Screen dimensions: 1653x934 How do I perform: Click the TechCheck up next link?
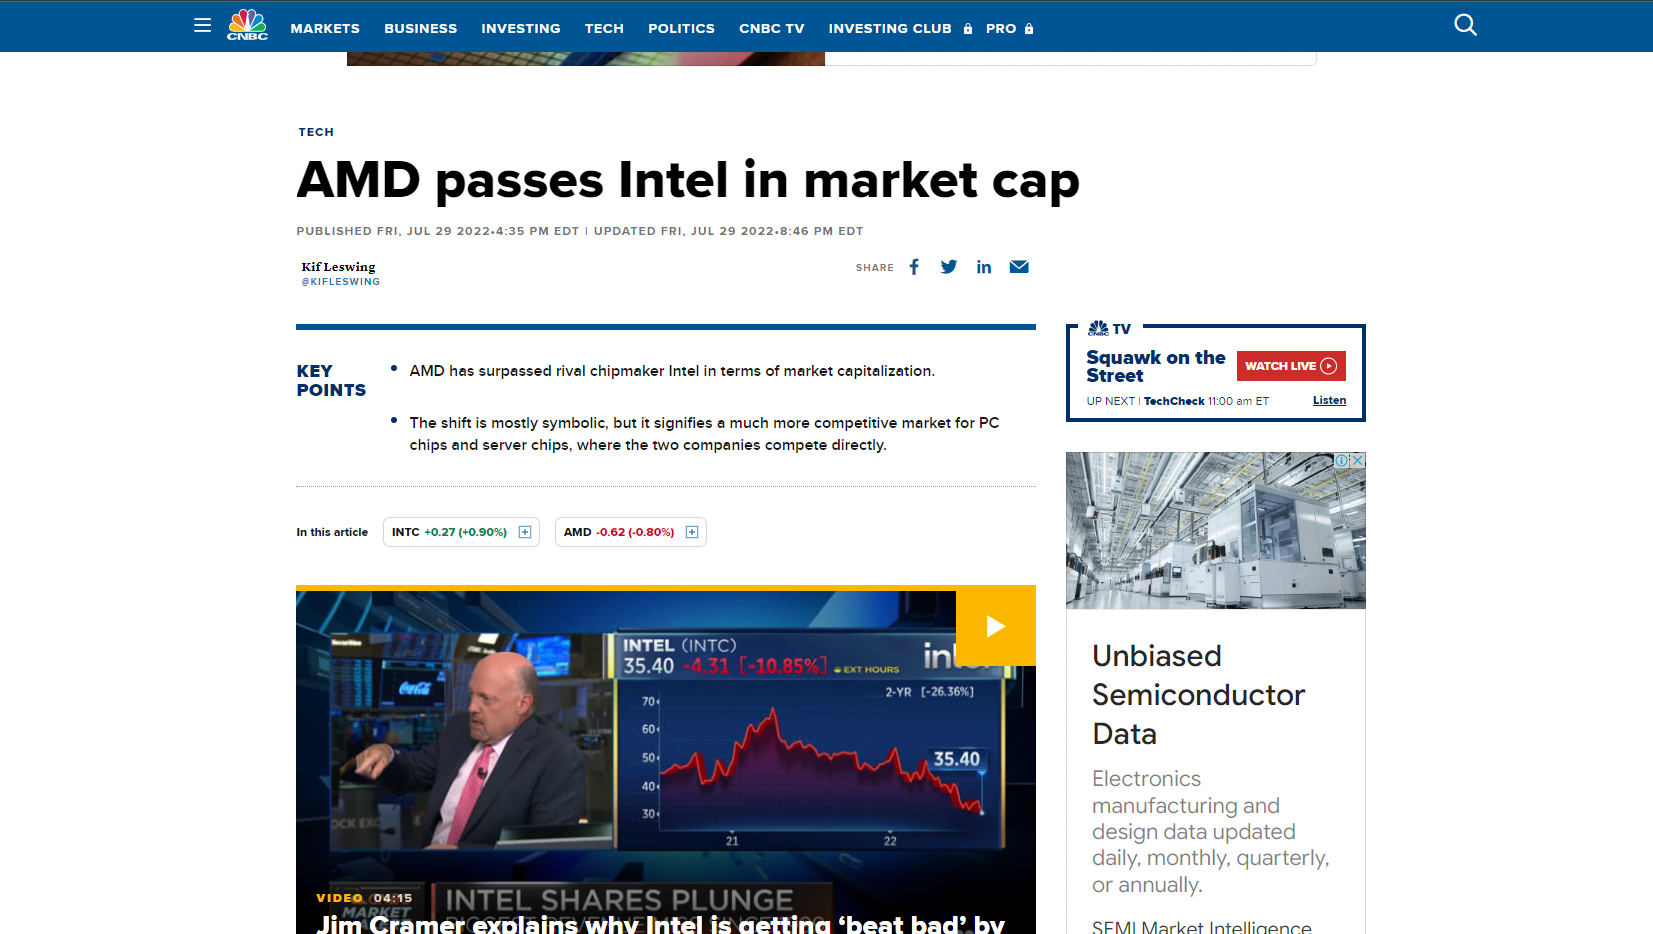coord(1174,401)
